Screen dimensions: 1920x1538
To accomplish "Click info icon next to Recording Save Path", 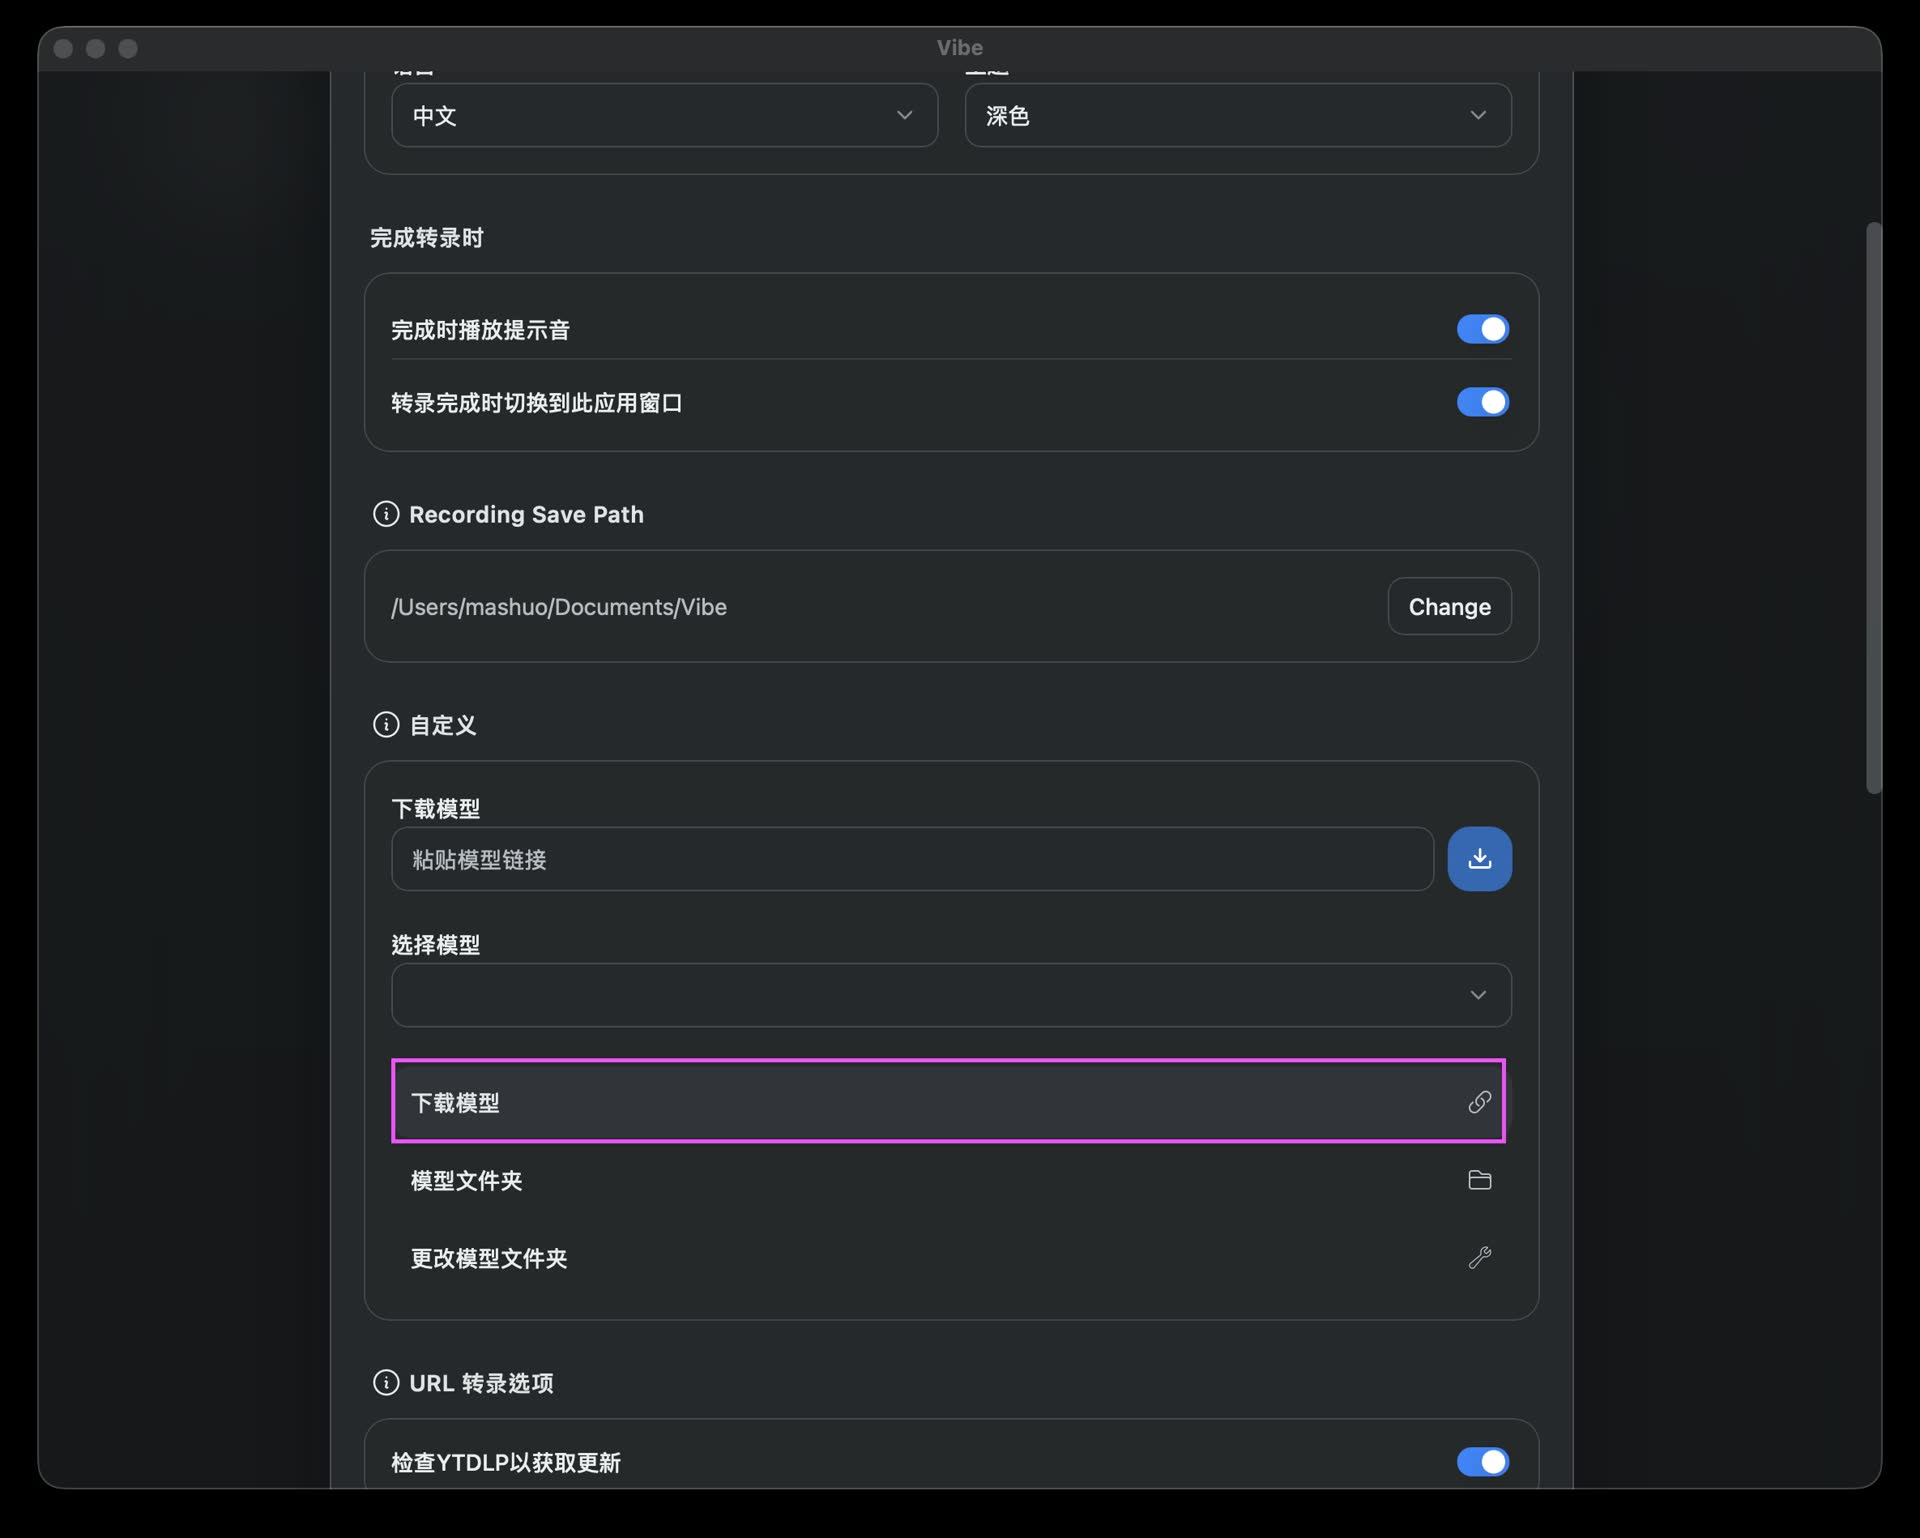I will (385, 514).
